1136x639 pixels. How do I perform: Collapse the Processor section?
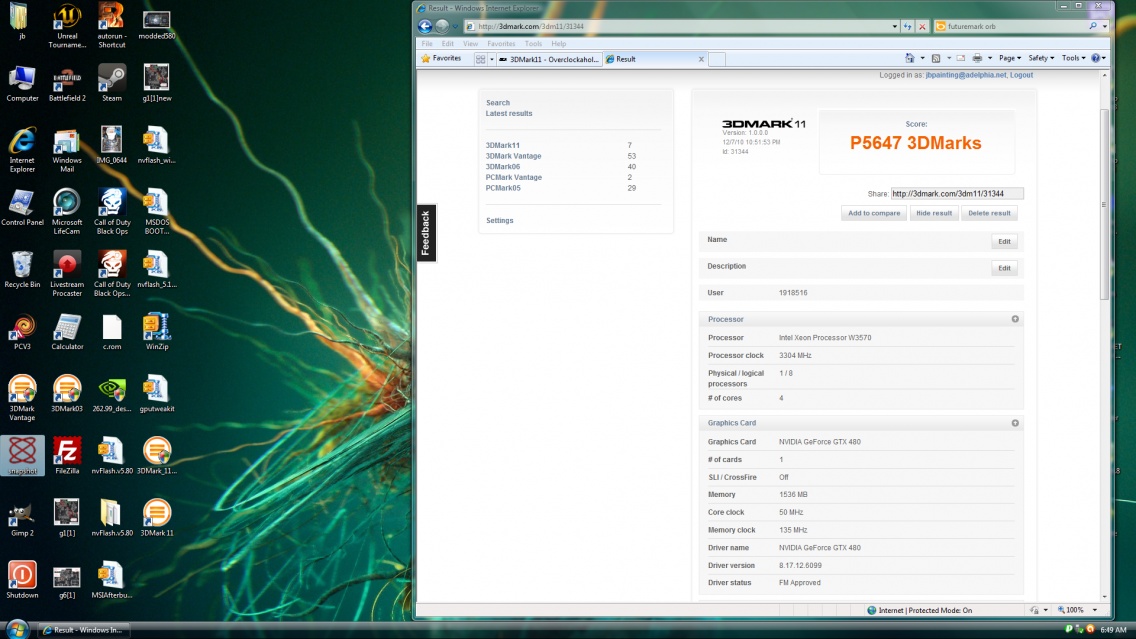[x=1015, y=319]
